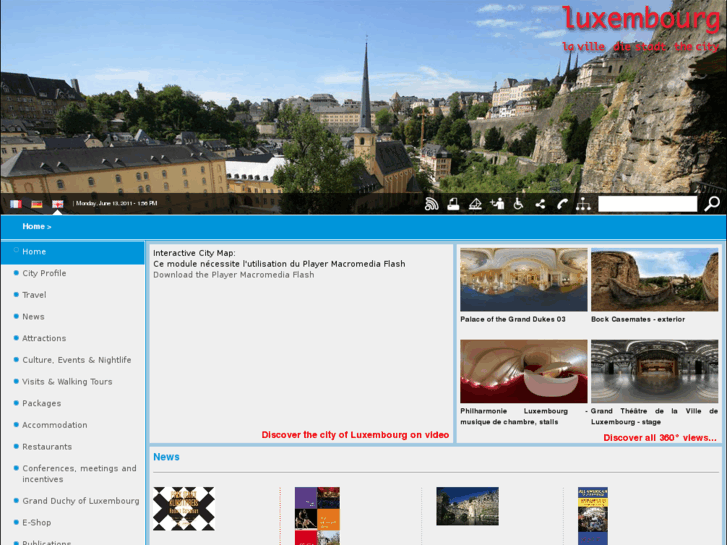Open the night fortress news image
This screenshot has width=727, height=545.
467,506
